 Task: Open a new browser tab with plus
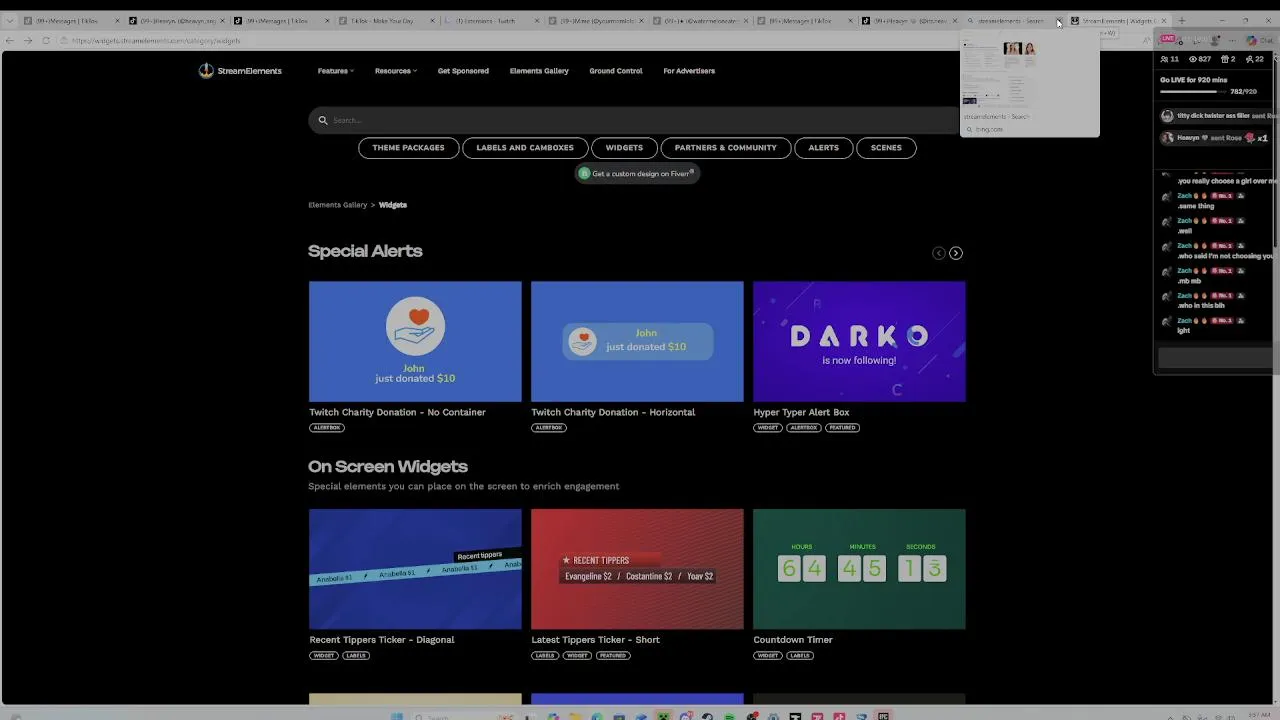click(x=1181, y=20)
